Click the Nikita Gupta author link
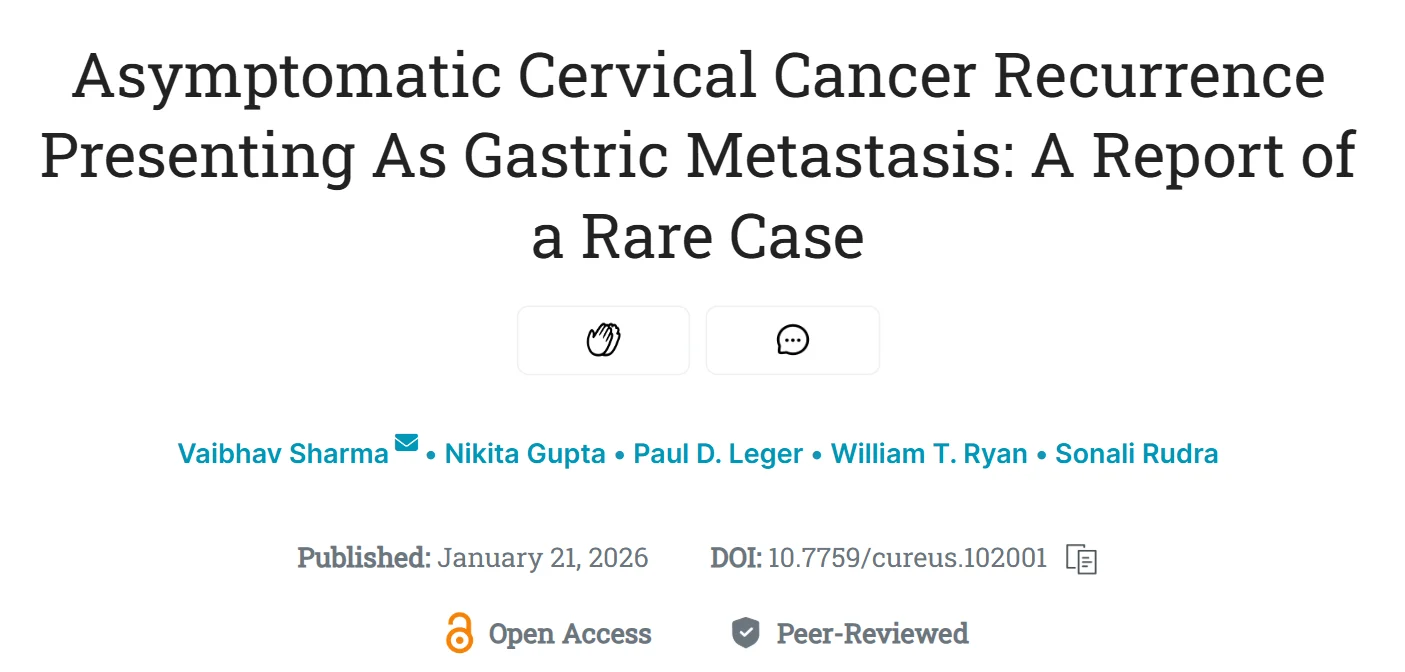This screenshot has width=1405, height=672. pos(527,453)
